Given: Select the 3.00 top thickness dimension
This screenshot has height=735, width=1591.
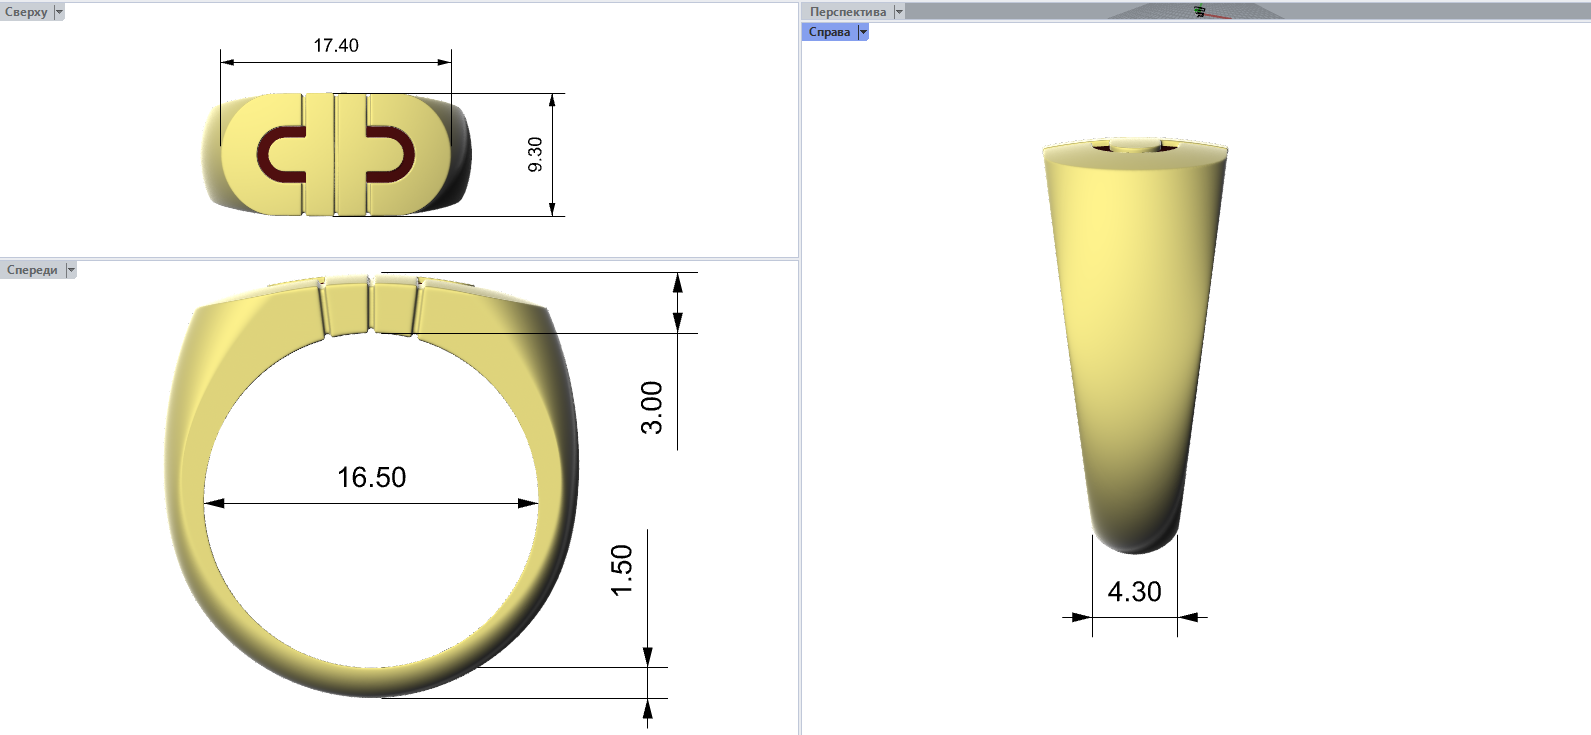Looking at the screenshot, I should pos(651,407).
